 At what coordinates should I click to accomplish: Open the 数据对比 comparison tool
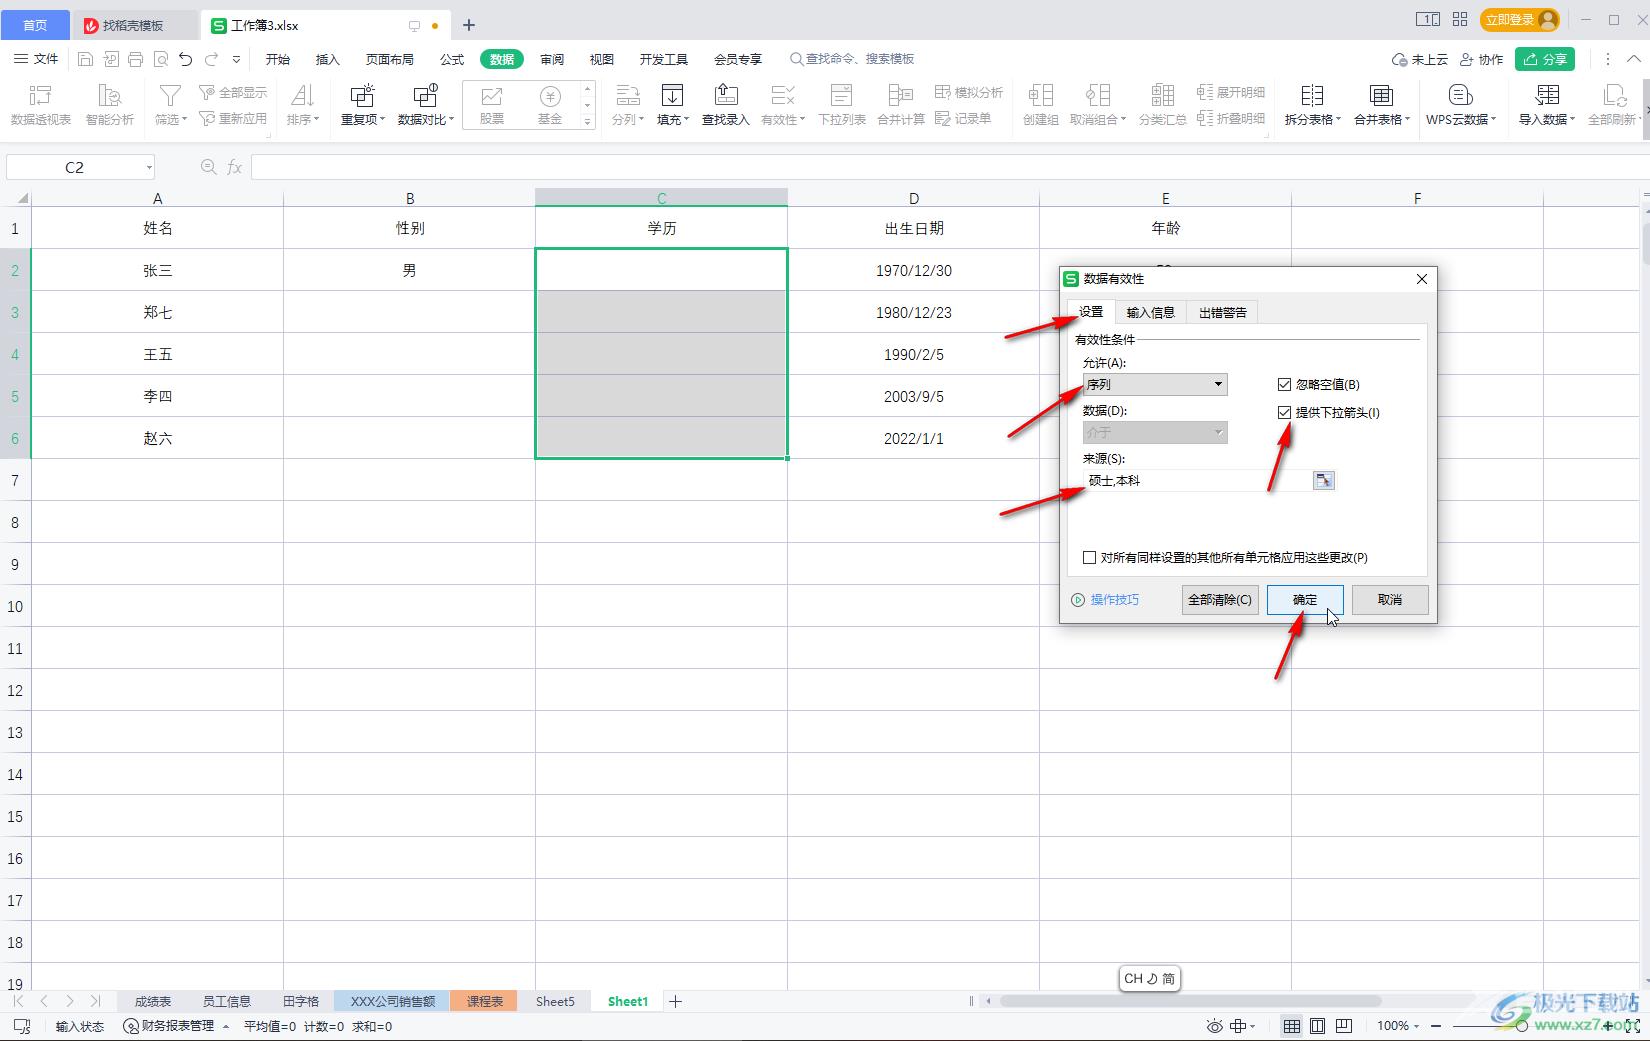426,104
